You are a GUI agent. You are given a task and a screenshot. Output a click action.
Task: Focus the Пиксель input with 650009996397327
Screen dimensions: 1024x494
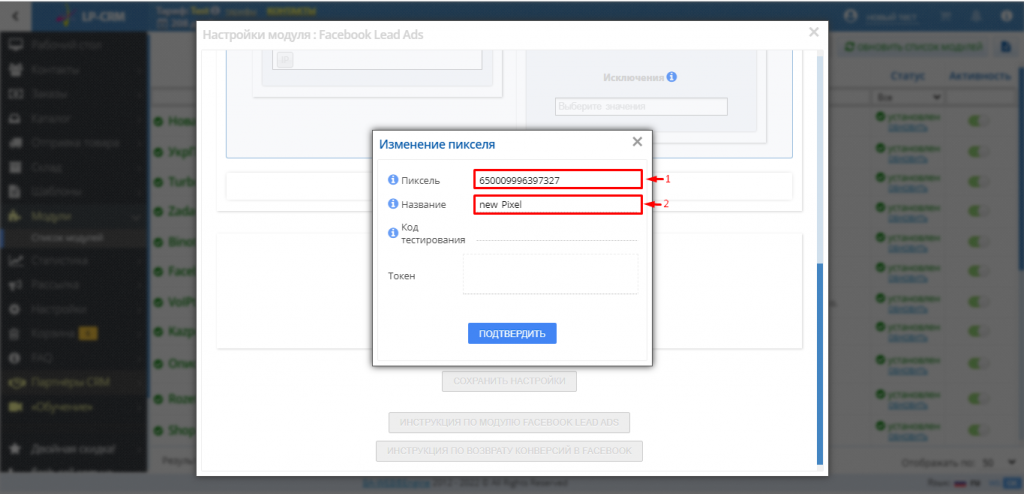pyautogui.click(x=558, y=180)
